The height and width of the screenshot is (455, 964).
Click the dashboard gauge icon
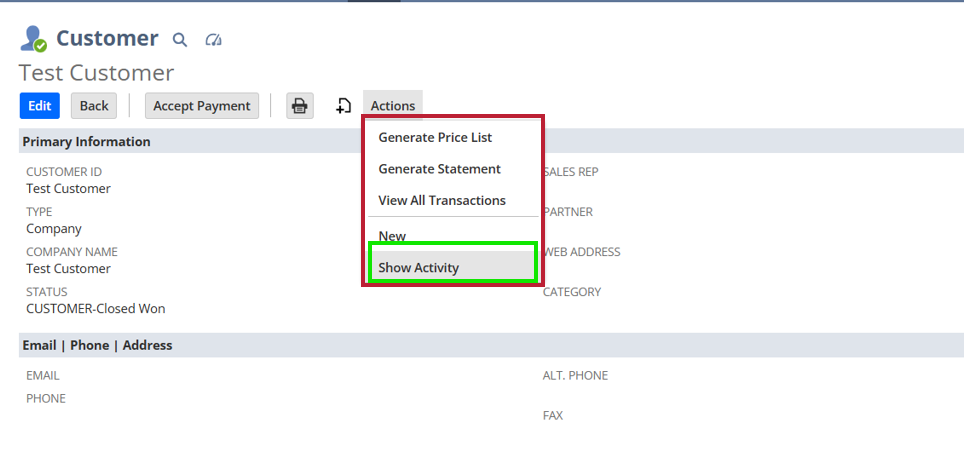click(x=212, y=40)
